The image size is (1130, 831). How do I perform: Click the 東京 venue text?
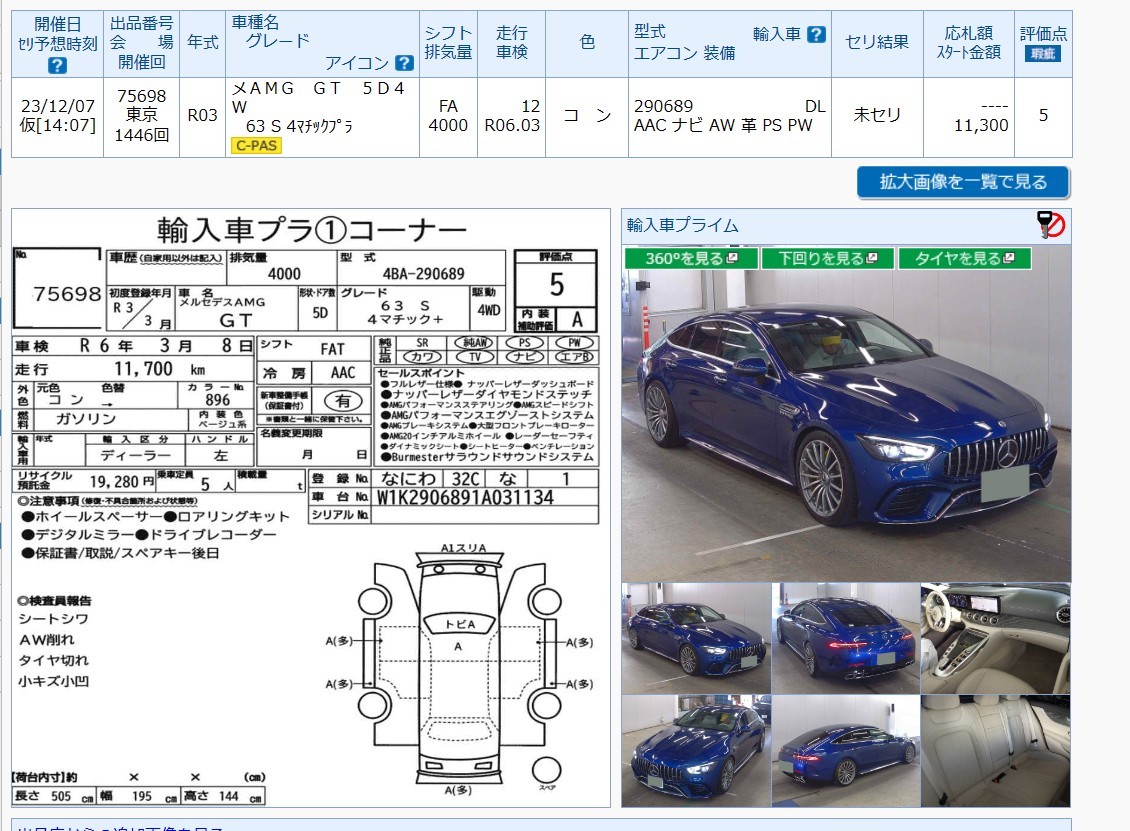[141, 115]
